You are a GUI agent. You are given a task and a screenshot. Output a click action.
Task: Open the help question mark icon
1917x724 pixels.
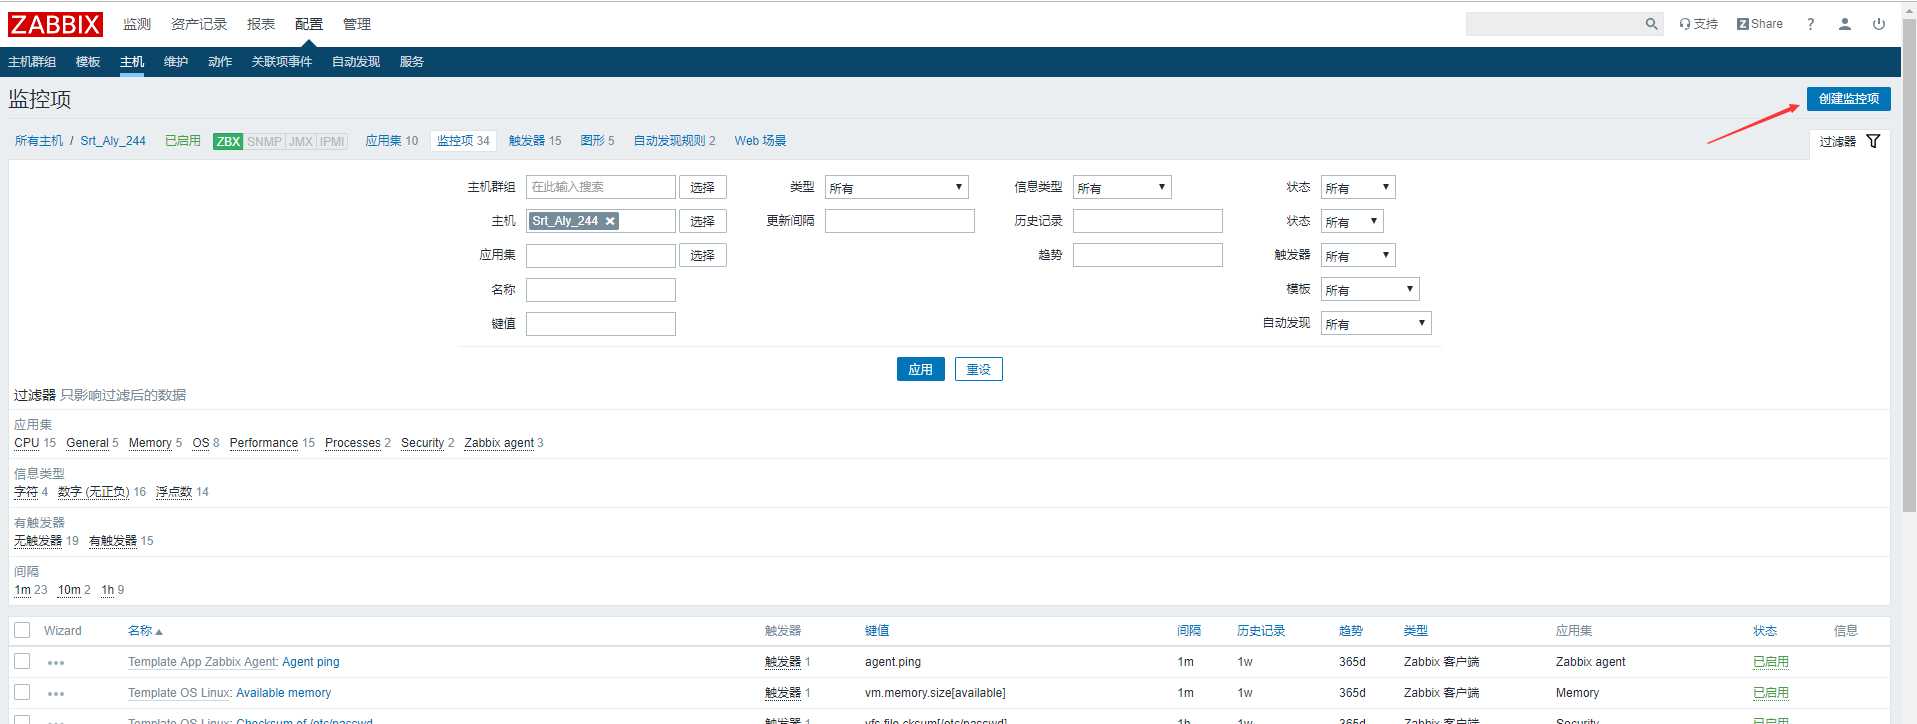pos(1810,24)
